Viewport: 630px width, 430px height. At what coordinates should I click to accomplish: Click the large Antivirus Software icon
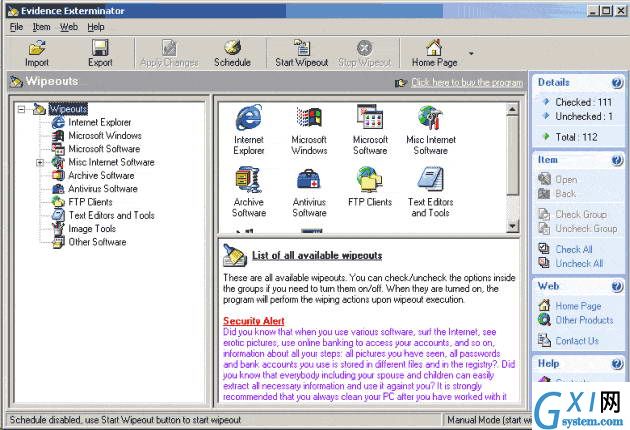[309, 180]
